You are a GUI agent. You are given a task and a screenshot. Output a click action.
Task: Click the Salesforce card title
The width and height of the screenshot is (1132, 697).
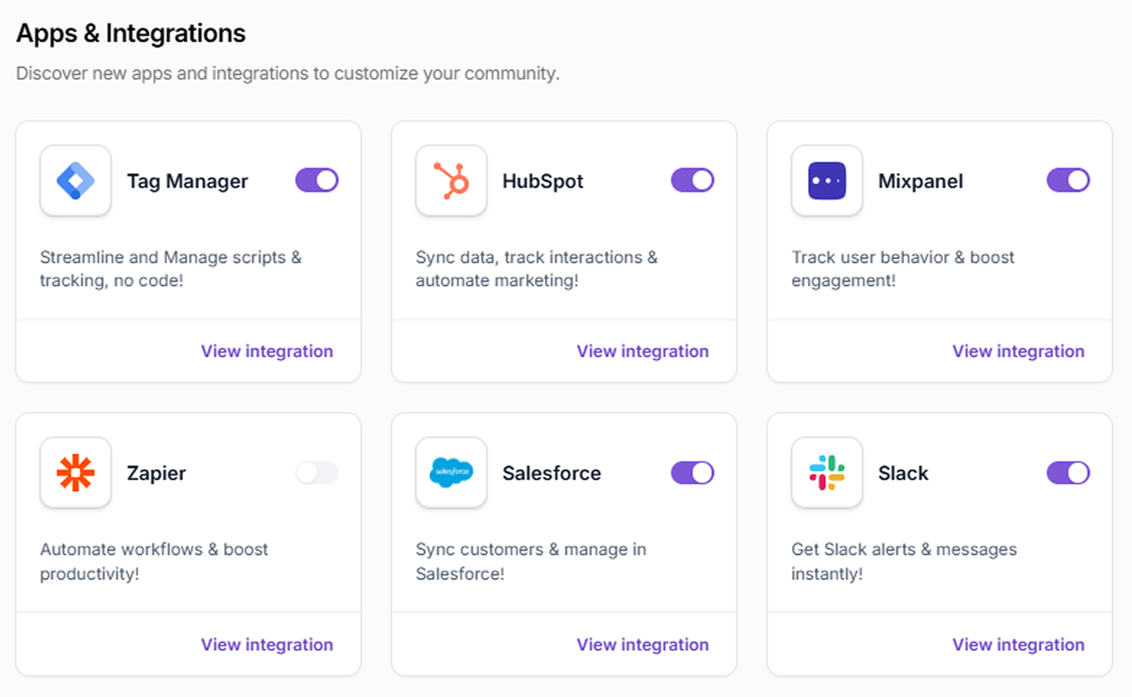pos(552,474)
